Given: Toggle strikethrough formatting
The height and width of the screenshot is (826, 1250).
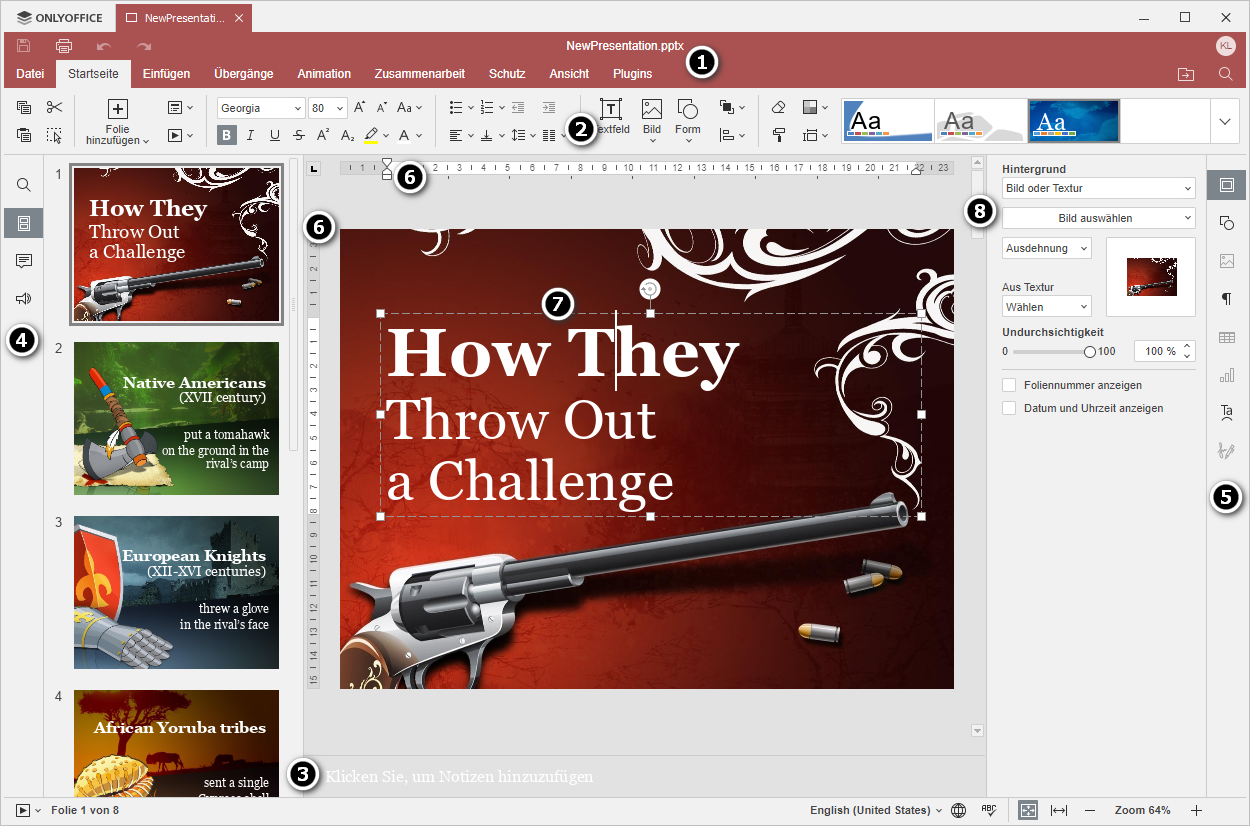Looking at the screenshot, I should pos(299,135).
